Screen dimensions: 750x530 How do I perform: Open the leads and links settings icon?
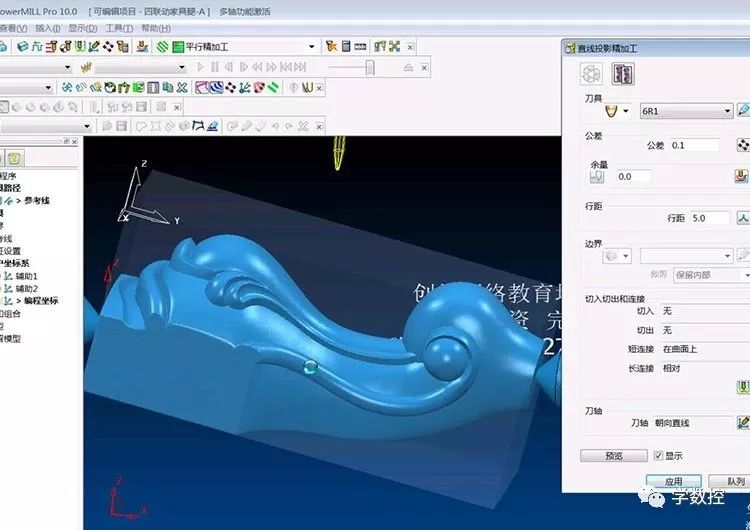coord(743,387)
